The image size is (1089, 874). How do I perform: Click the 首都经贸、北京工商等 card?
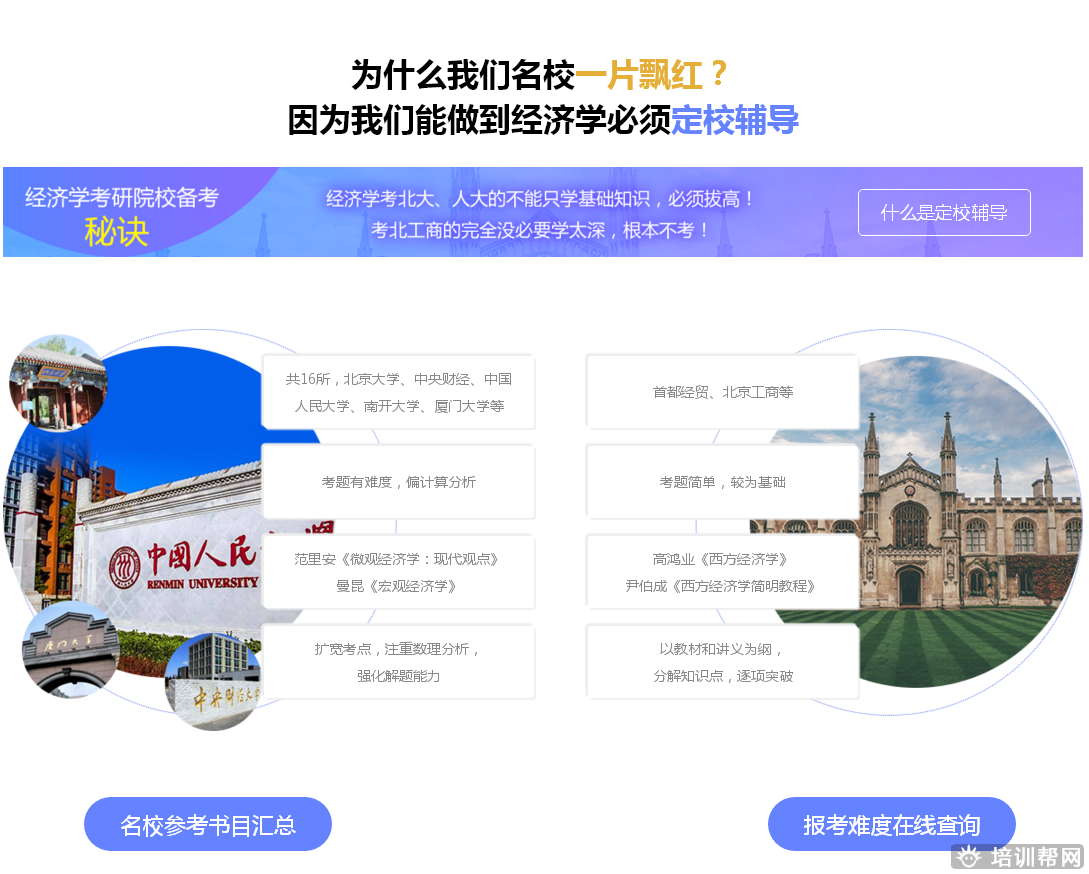tap(722, 392)
